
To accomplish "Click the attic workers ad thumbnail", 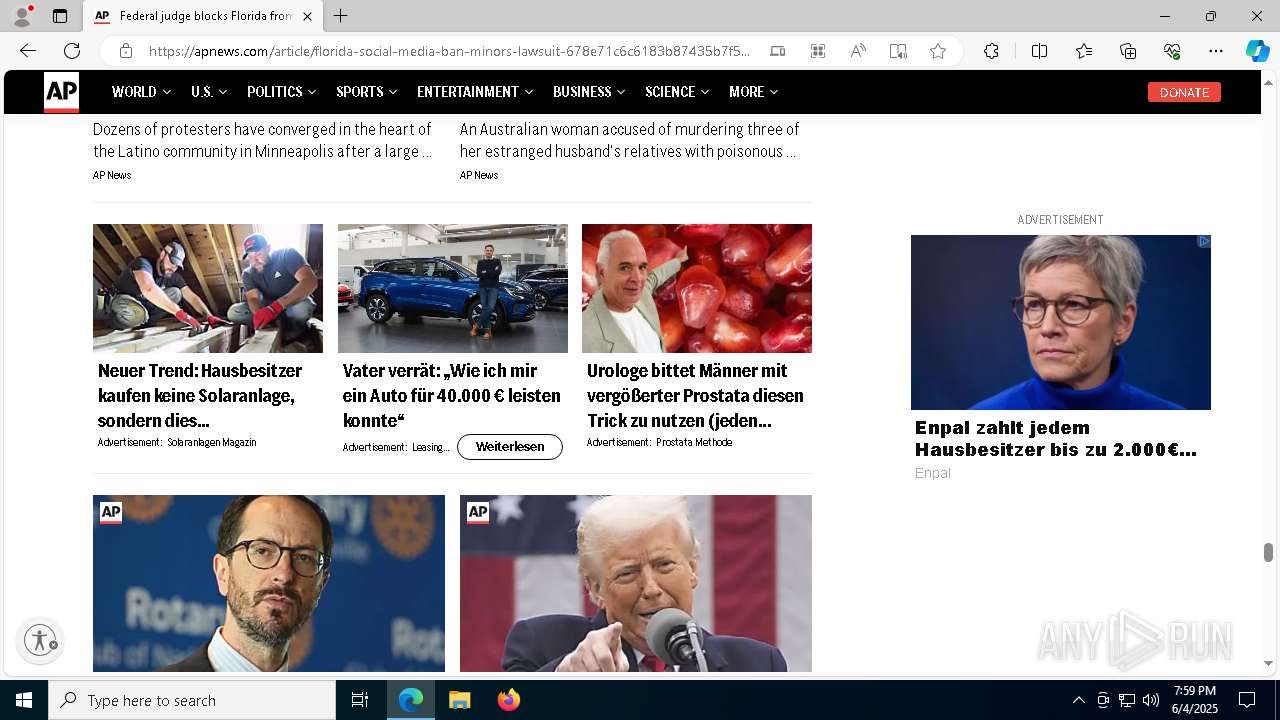I will tap(208, 288).
